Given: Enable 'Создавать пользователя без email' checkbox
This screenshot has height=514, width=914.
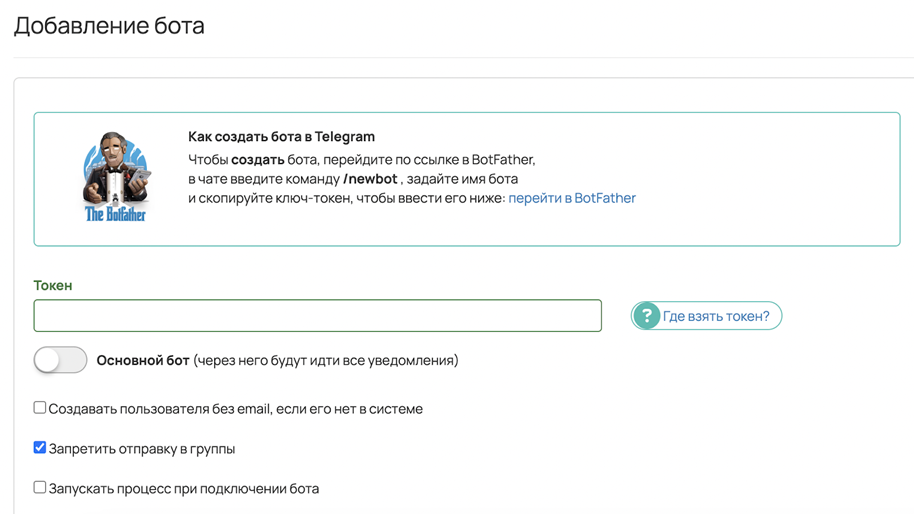Looking at the screenshot, I should tap(40, 408).
